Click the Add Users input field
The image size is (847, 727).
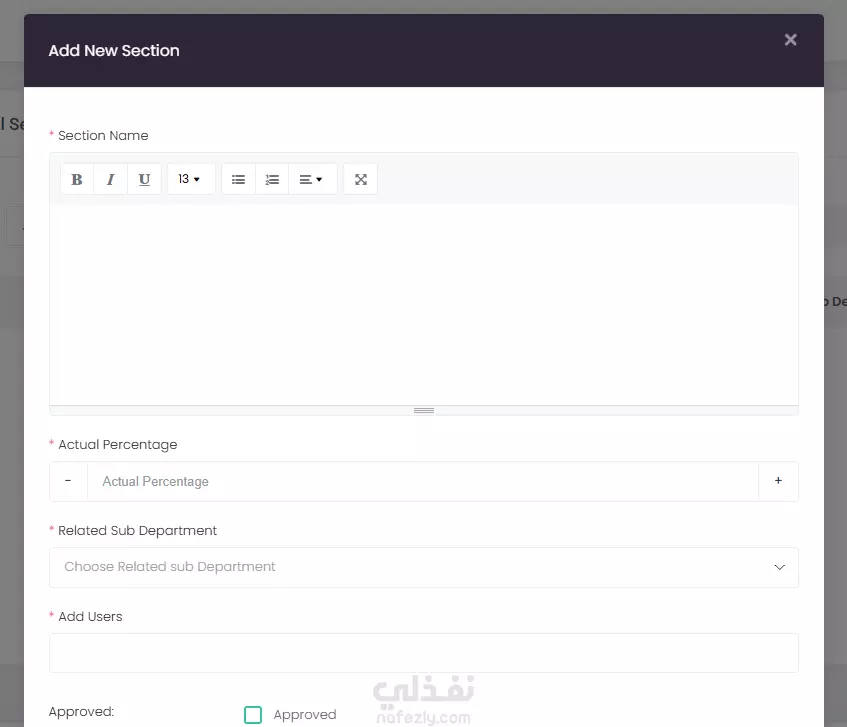424,653
